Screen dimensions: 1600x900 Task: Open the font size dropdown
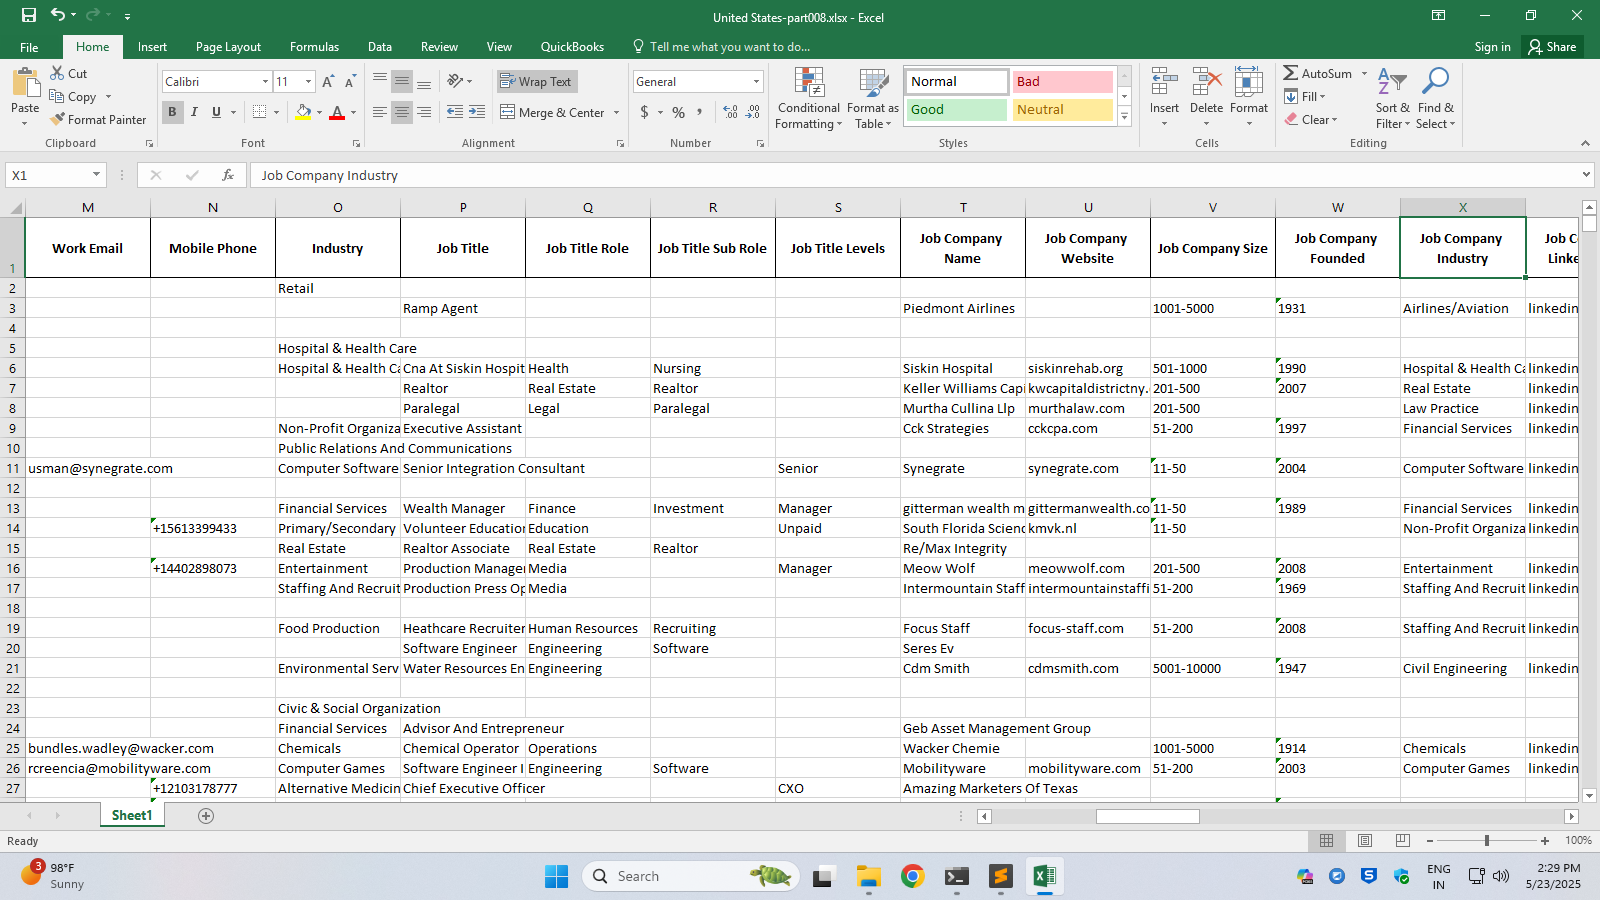pos(308,82)
